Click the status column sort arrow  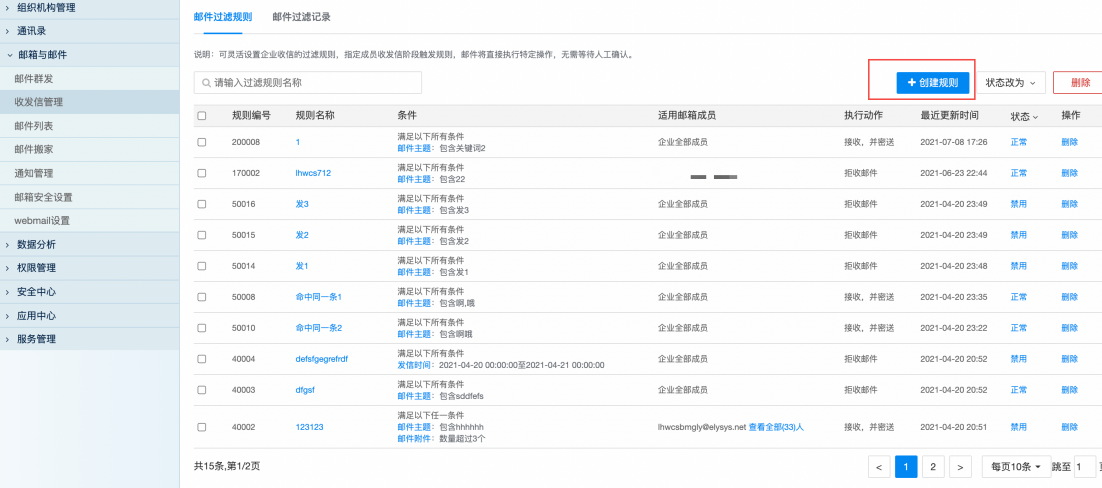[1035, 117]
